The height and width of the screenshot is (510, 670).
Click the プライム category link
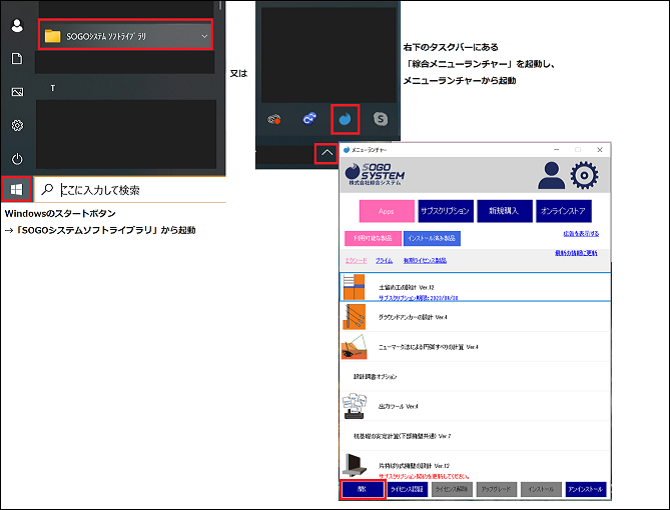384,261
